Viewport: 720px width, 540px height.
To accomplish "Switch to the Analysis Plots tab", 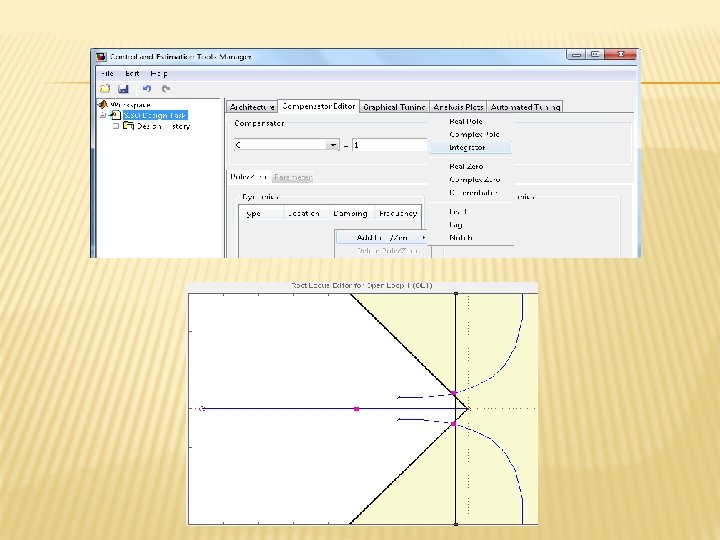I will (x=458, y=107).
